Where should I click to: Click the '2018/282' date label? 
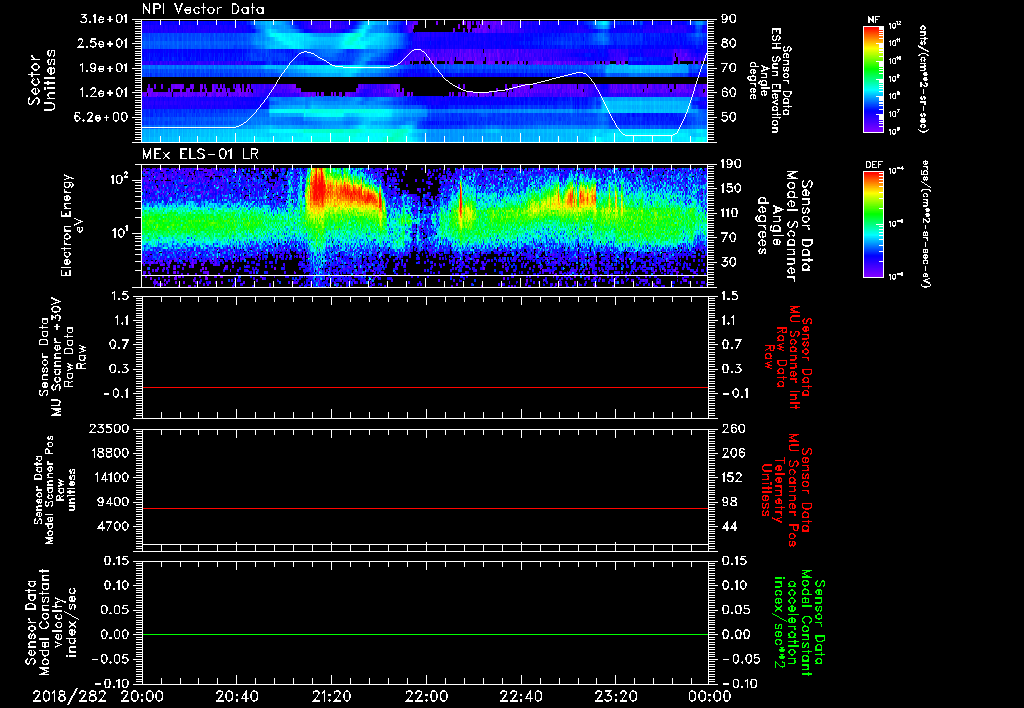(x=69, y=696)
